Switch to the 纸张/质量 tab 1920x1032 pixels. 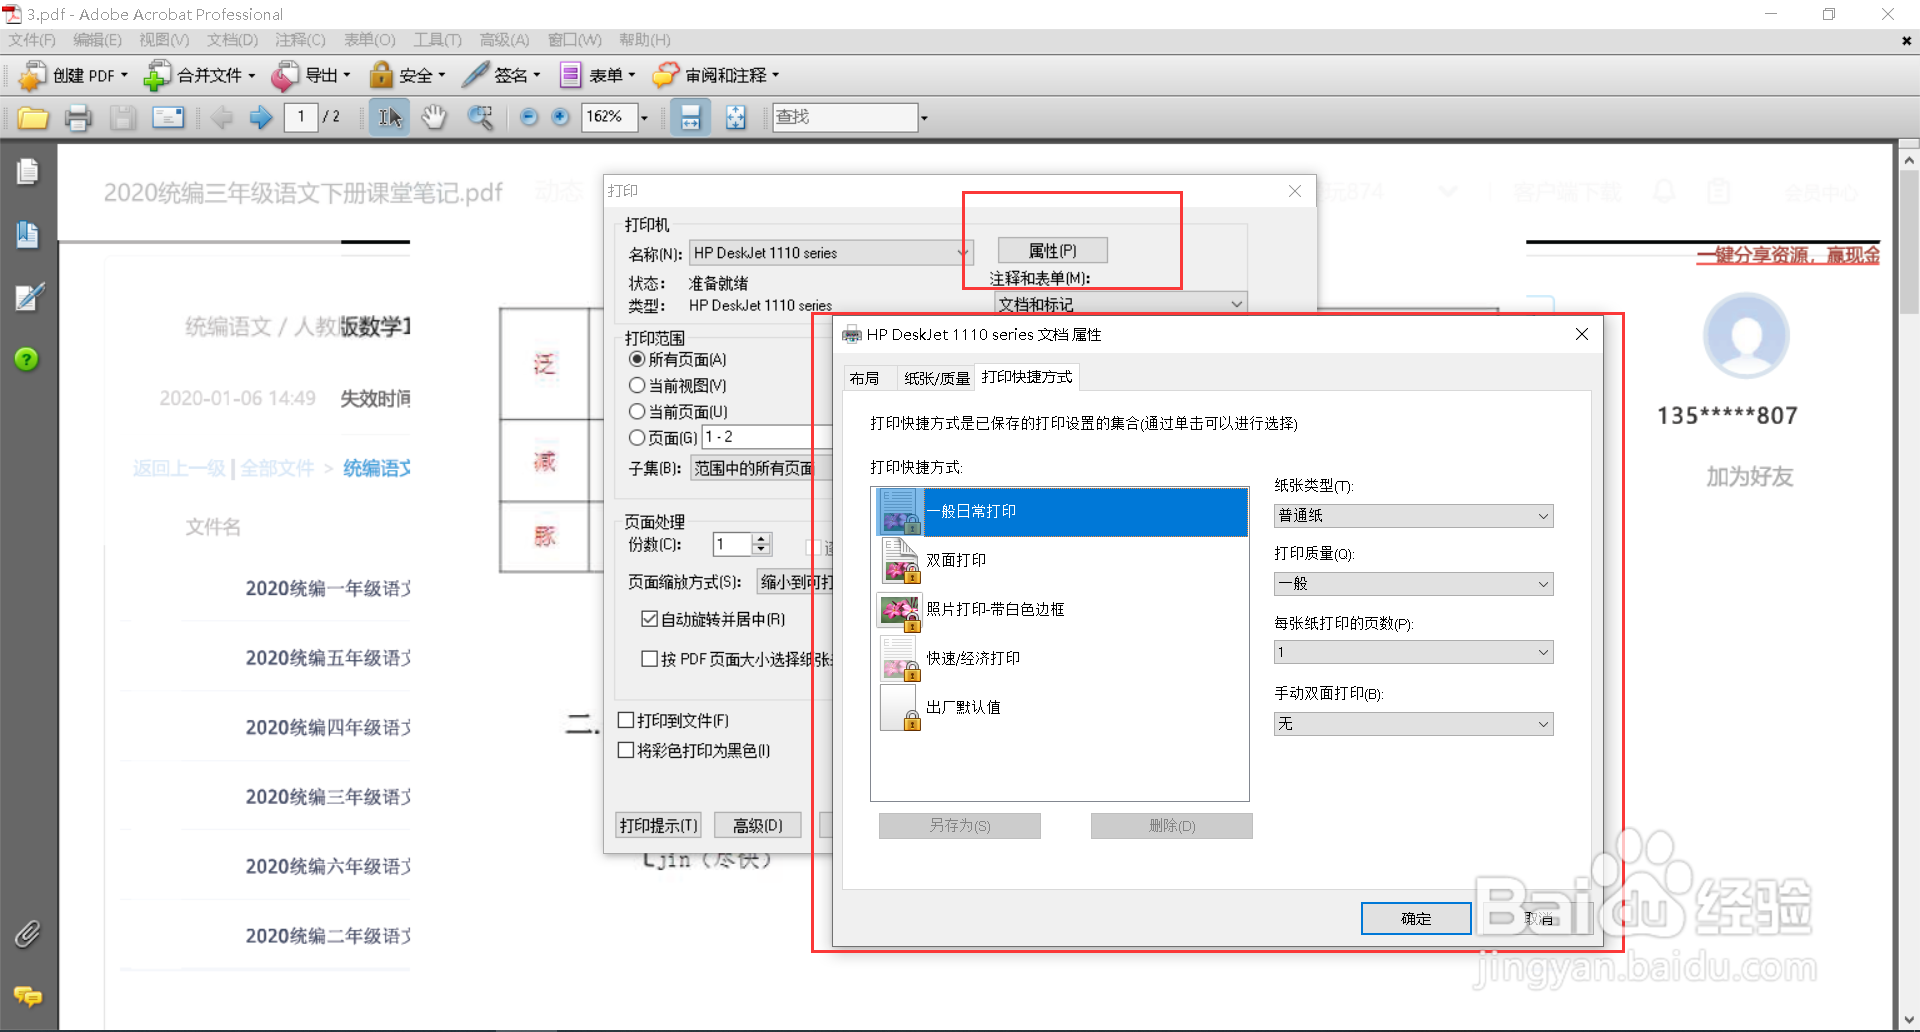pyautogui.click(x=937, y=377)
